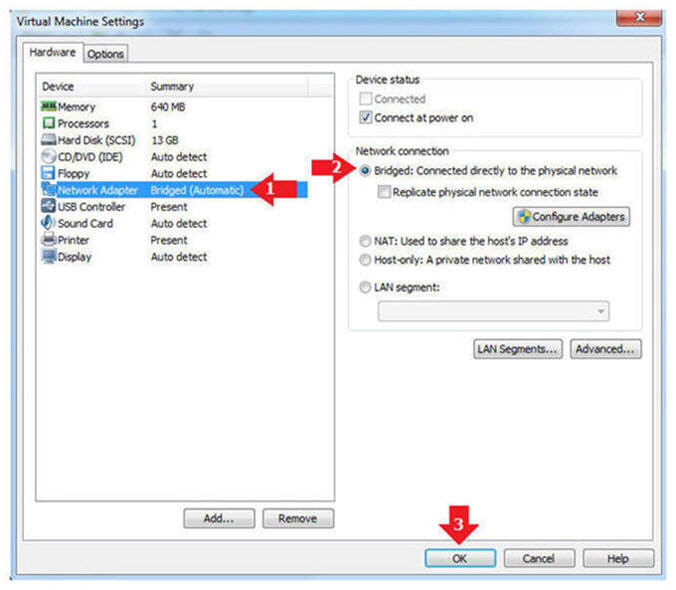The image size is (676, 590).
Task: Click the Display Auto detect summary
Action: pos(179,257)
